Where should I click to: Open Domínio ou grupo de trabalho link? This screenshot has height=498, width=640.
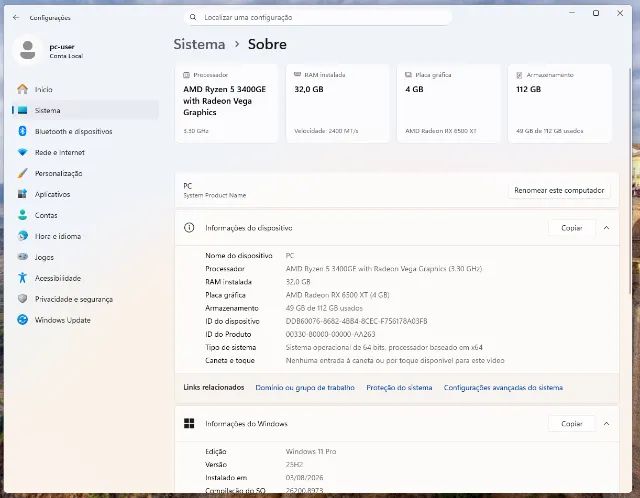point(305,387)
